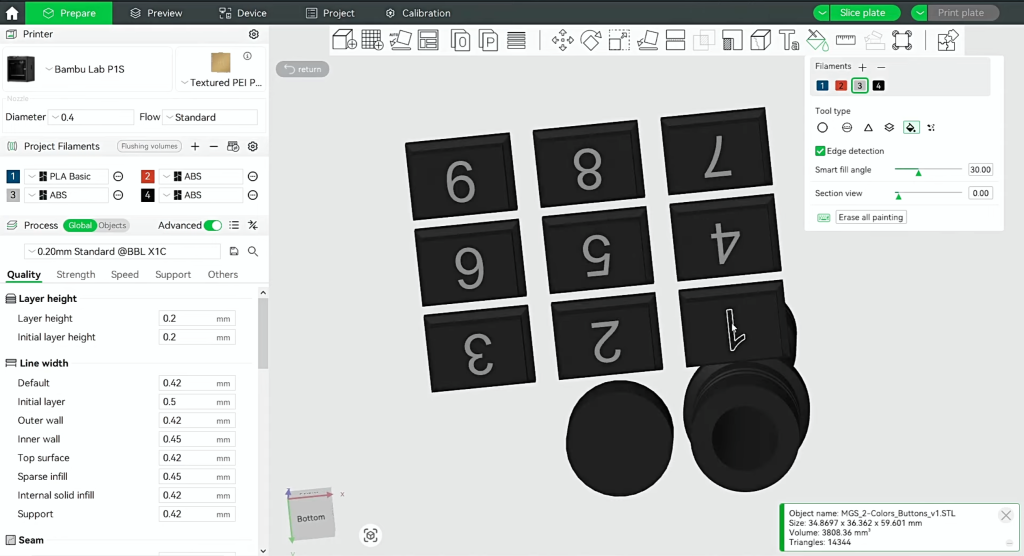Viewport: 1024px width, 556px height.
Task: Select the Sphere brush tool type
Action: coord(847,128)
